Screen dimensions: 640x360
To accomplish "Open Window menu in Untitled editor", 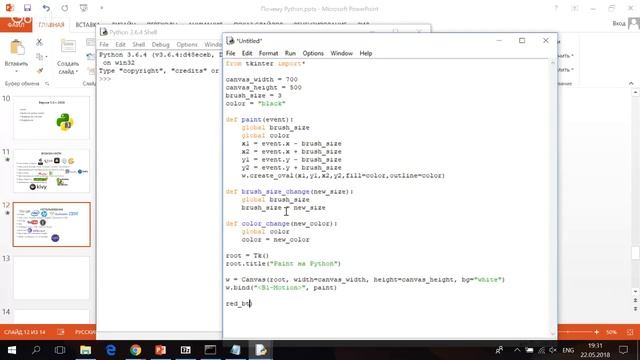I will click(x=342, y=53).
